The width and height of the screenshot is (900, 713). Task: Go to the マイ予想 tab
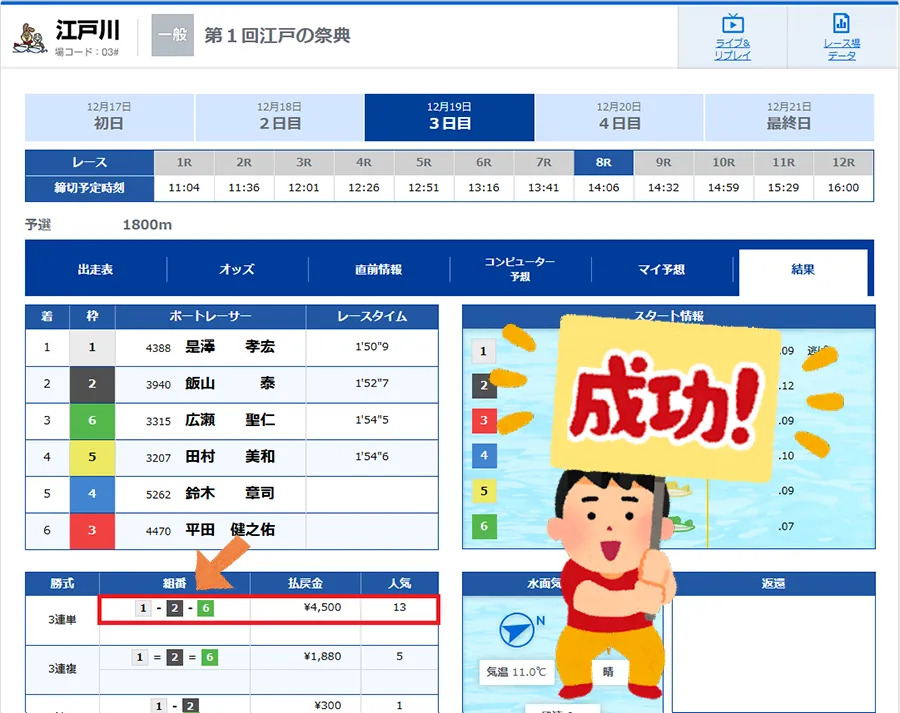click(x=662, y=270)
